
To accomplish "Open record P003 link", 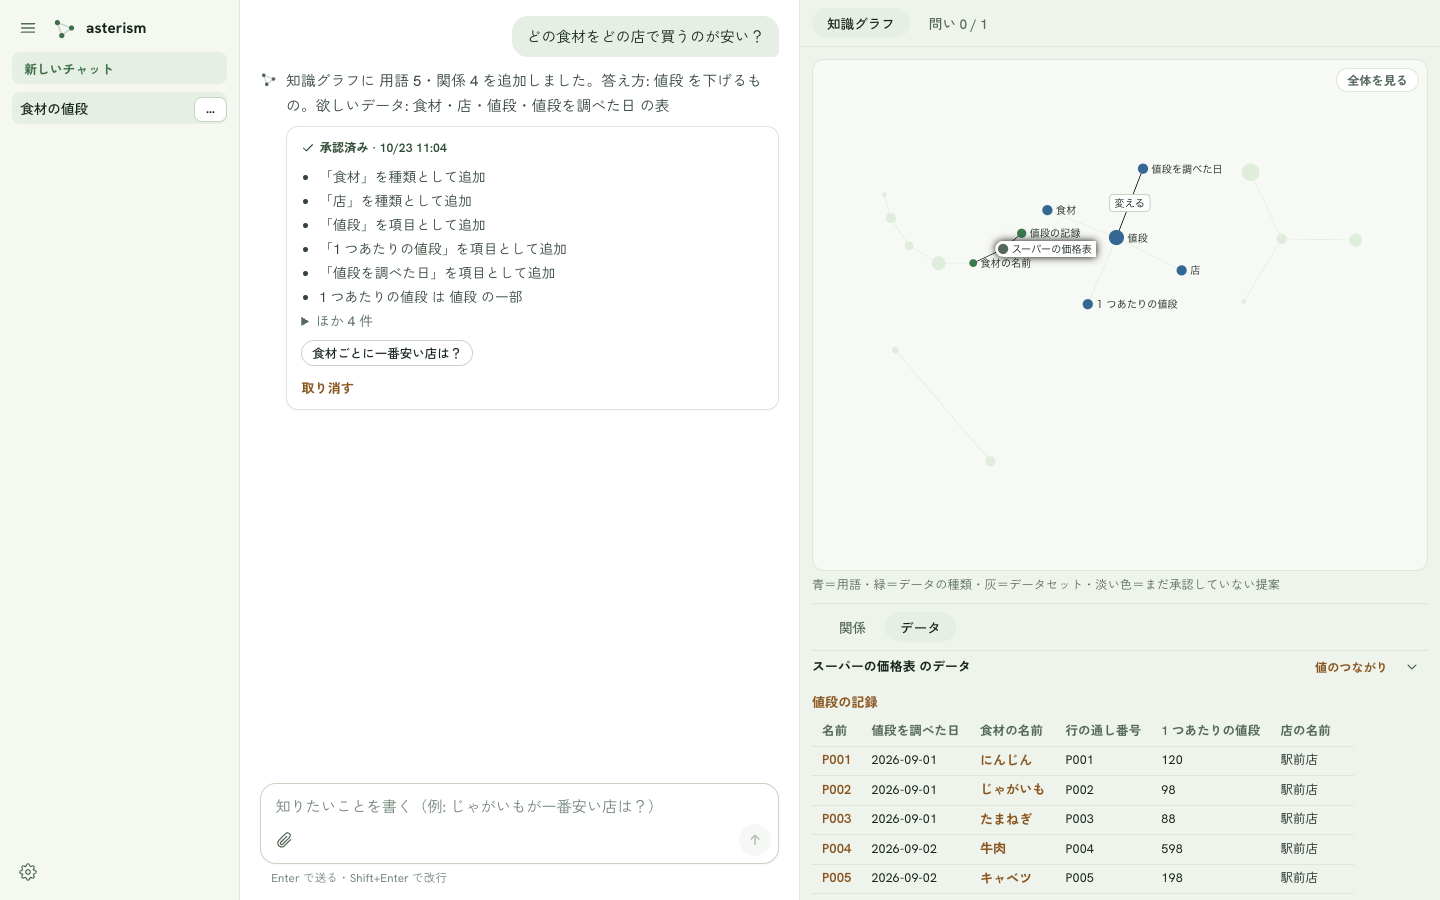I will point(836,819).
